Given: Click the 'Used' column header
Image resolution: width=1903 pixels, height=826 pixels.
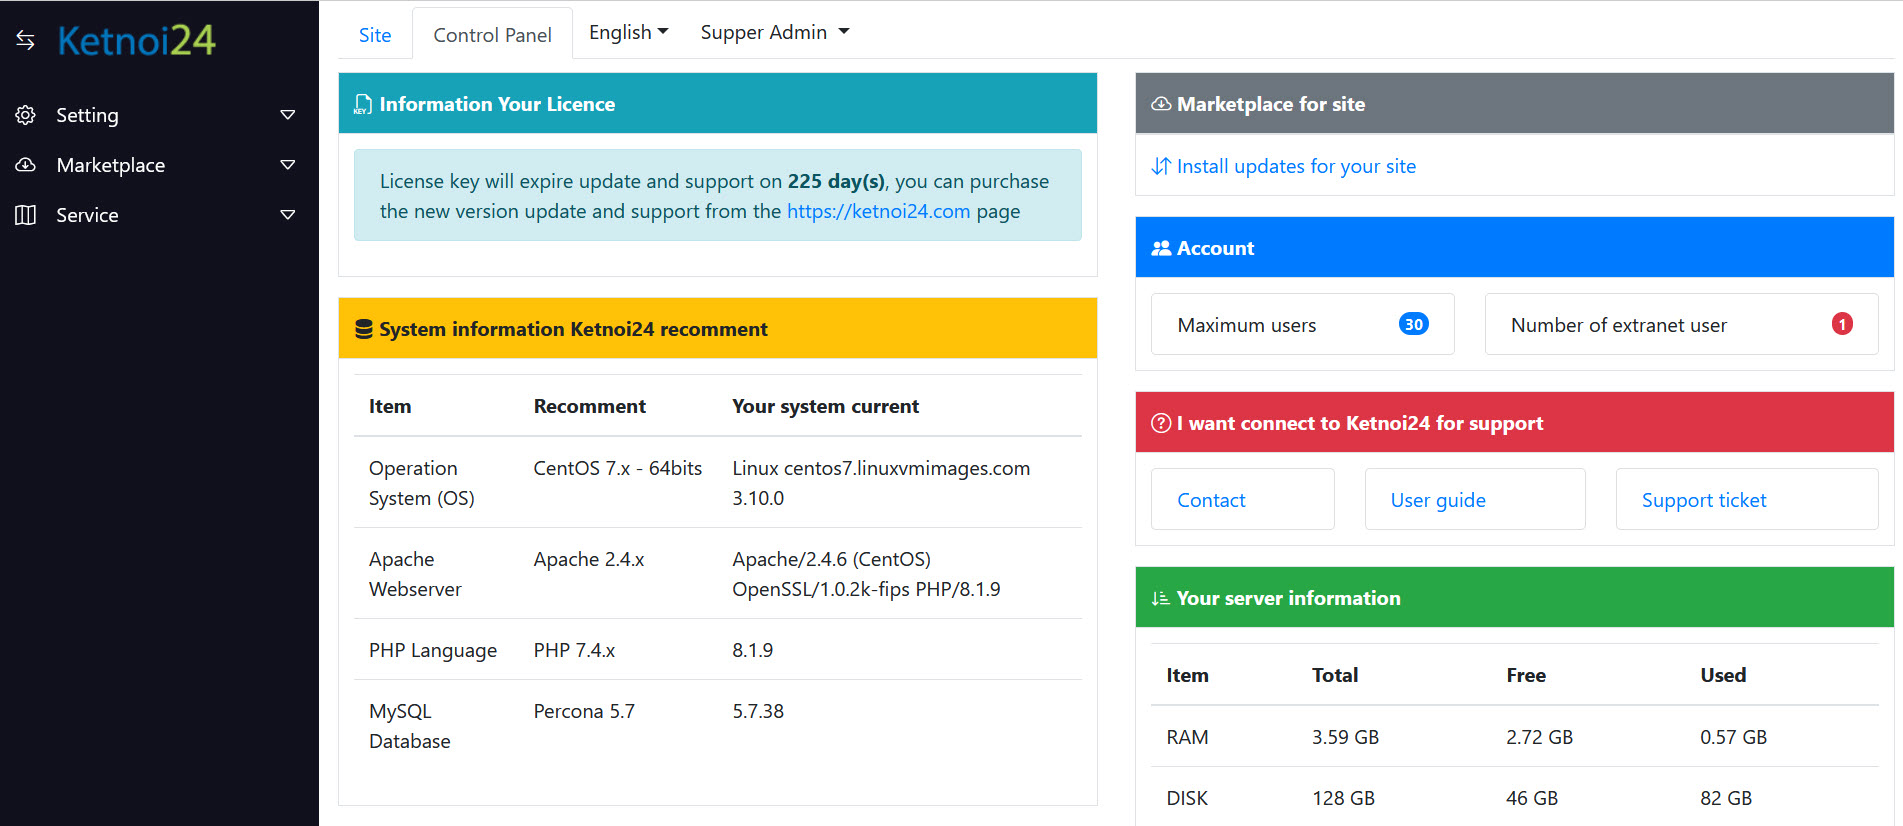Looking at the screenshot, I should coord(1723,675).
